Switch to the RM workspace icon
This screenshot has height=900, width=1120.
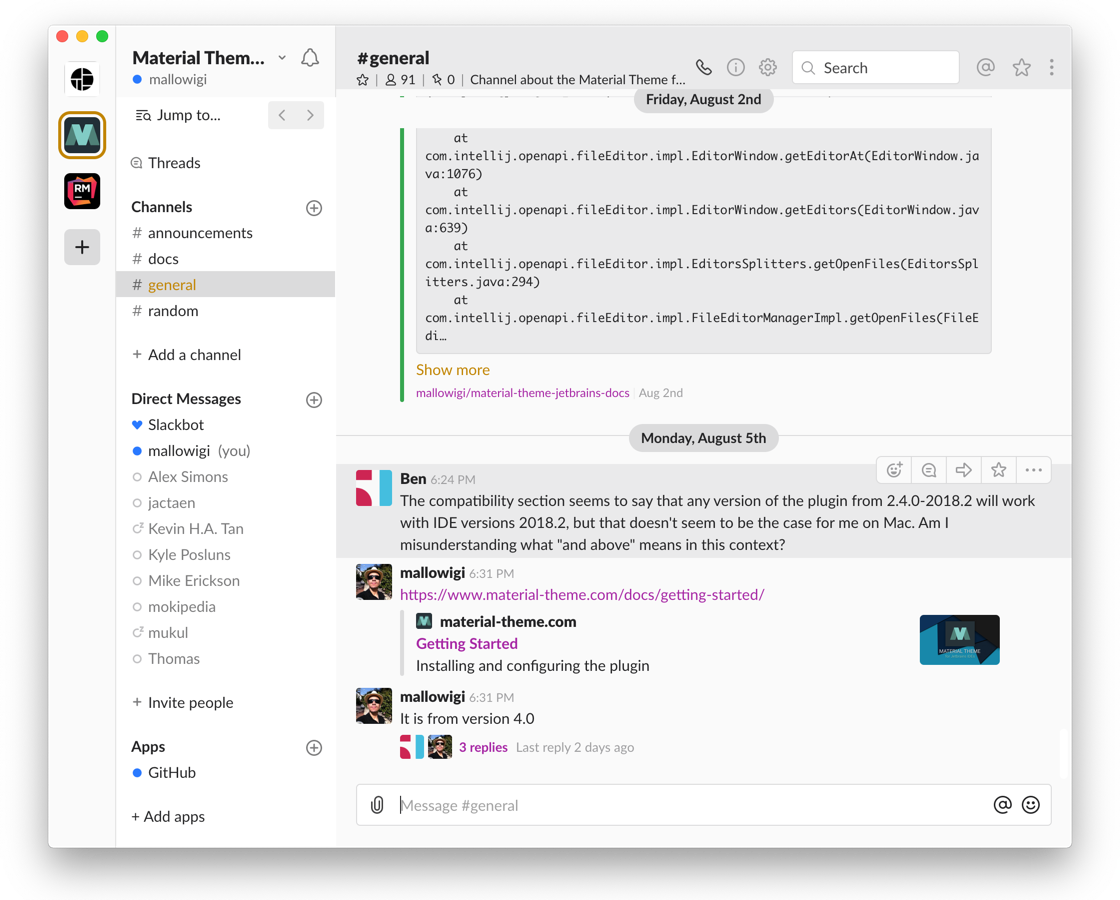(x=82, y=191)
